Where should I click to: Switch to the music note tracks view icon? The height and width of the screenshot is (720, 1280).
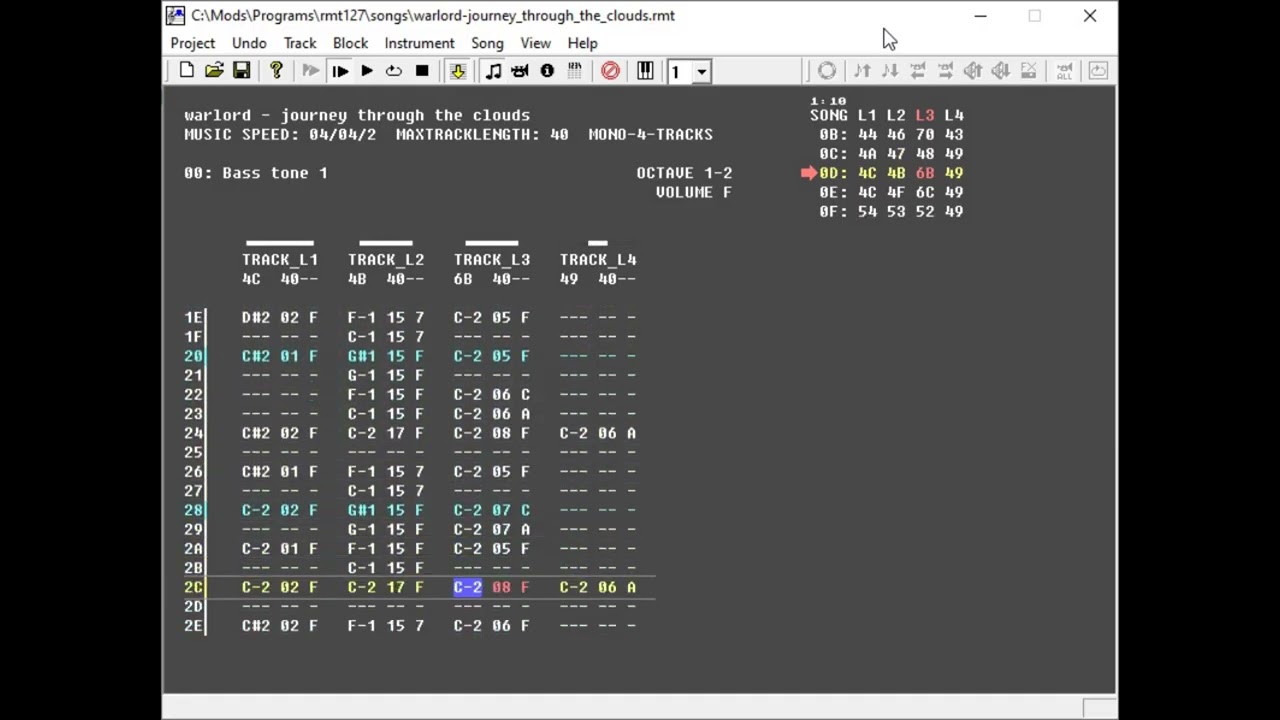coord(493,71)
